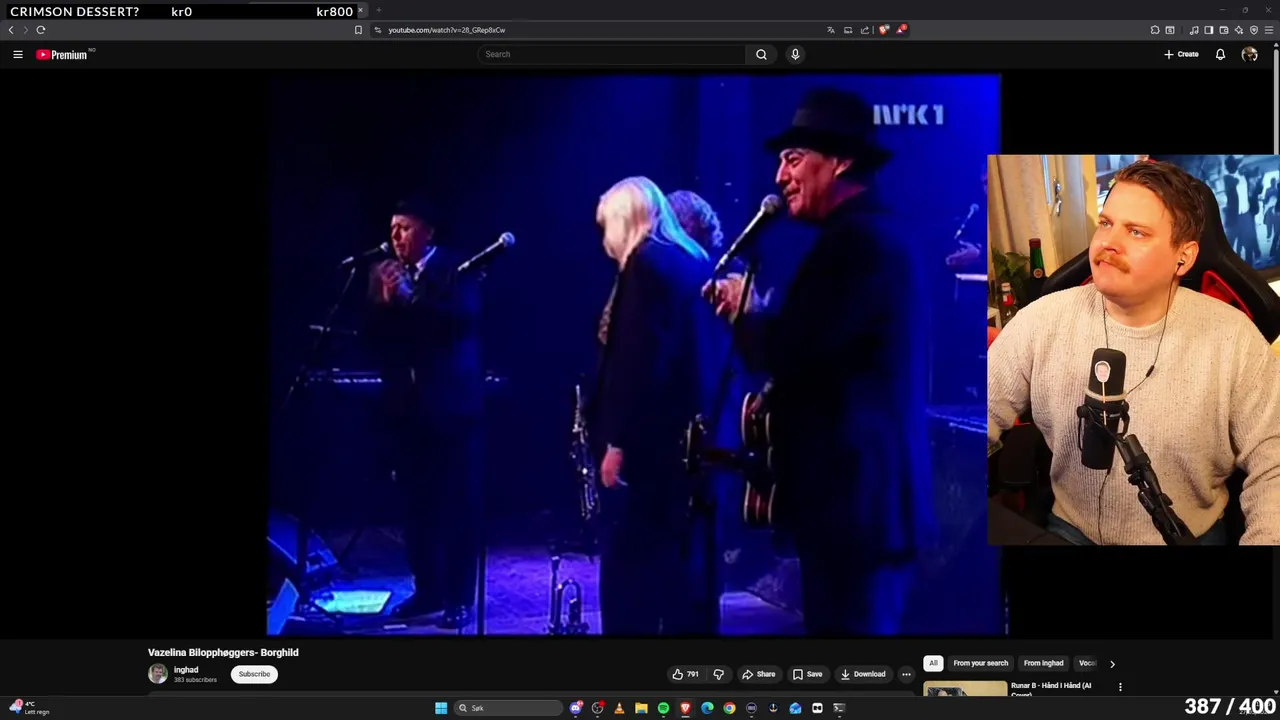
Task: Click the Windows taskbar search box
Action: (x=509, y=708)
